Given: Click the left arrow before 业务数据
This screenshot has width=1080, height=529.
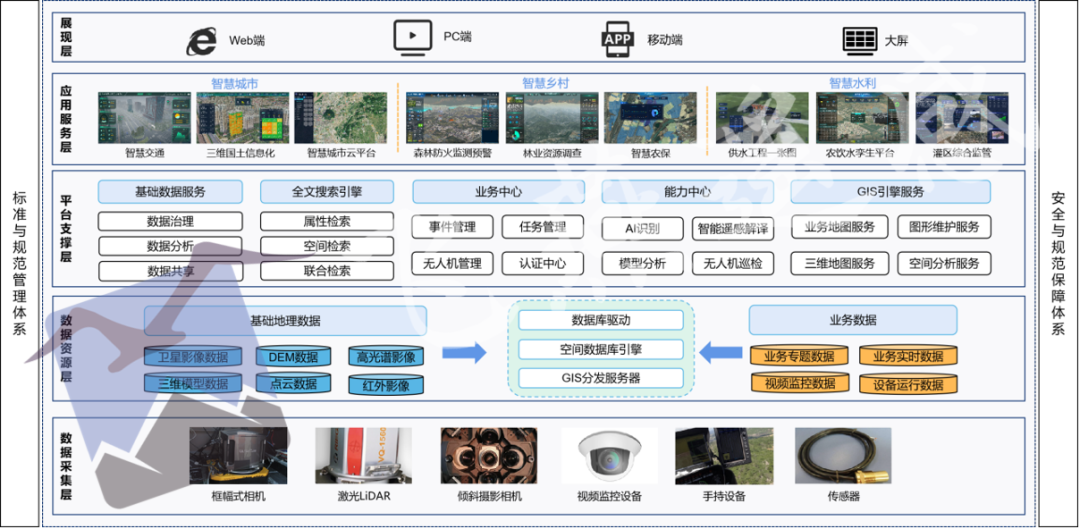Looking at the screenshot, I should (720, 352).
